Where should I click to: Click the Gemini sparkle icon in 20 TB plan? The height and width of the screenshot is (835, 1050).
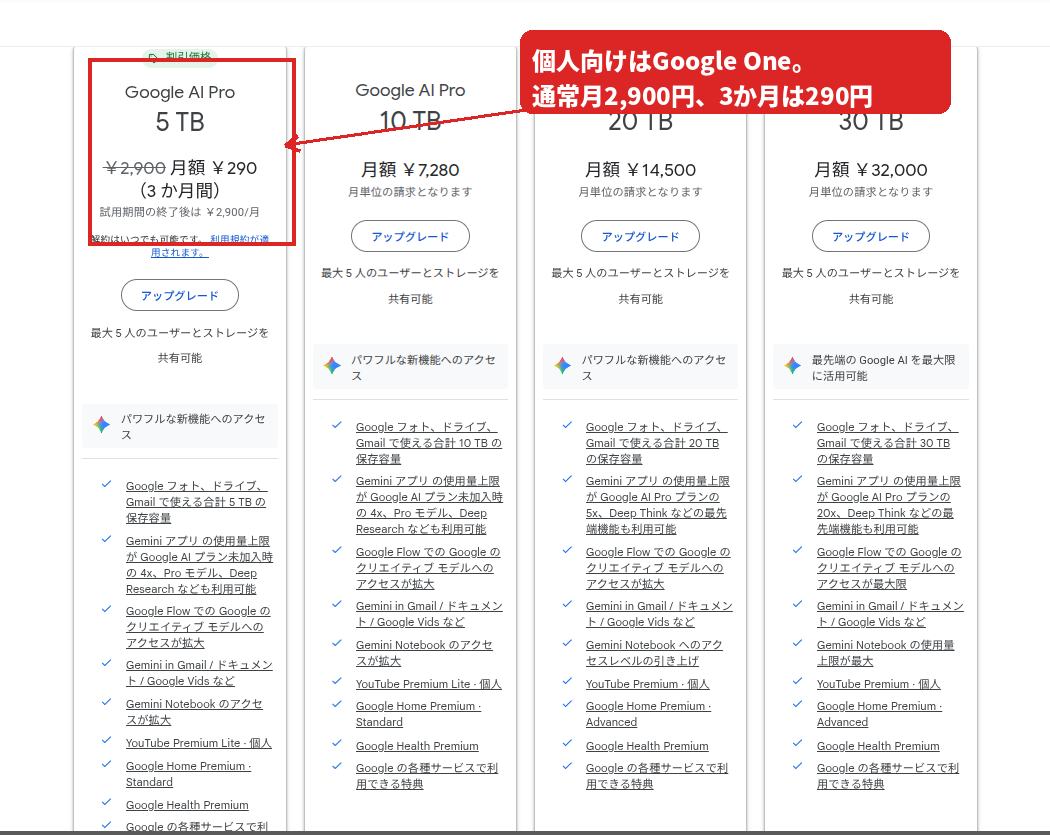pos(562,366)
